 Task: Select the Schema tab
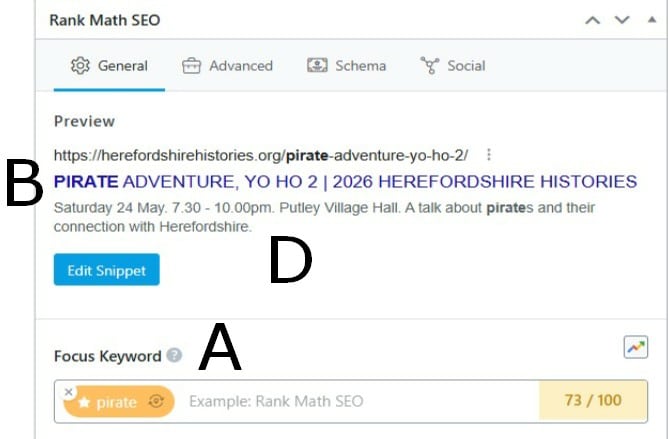(346, 66)
